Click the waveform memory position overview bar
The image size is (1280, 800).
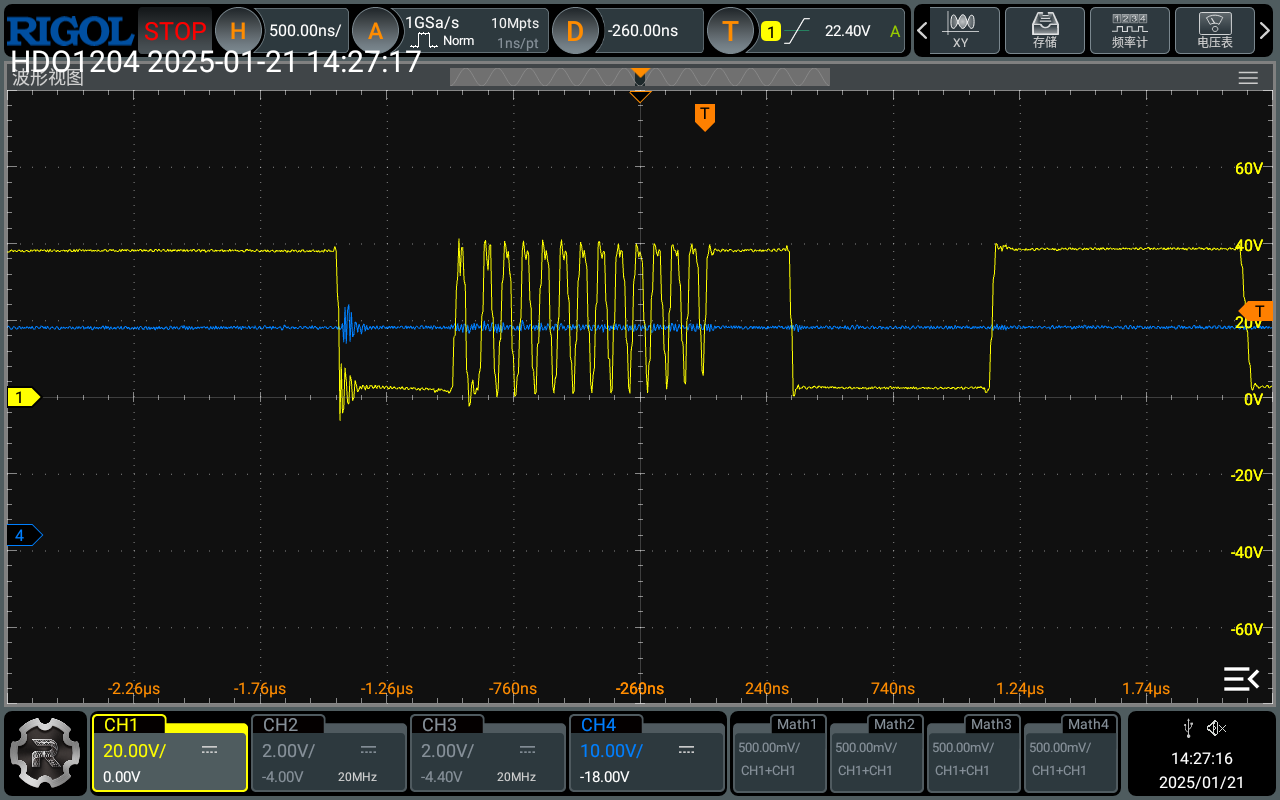click(x=640, y=77)
